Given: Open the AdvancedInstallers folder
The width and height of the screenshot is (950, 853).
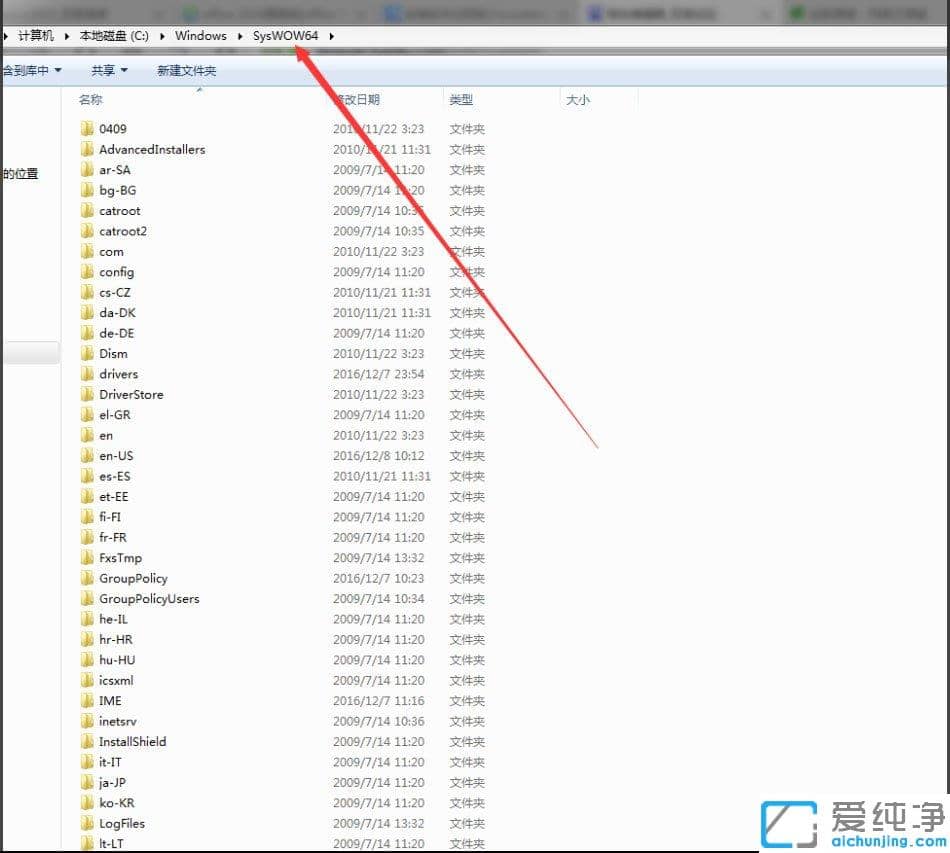Looking at the screenshot, I should click(x=88, y=149).
